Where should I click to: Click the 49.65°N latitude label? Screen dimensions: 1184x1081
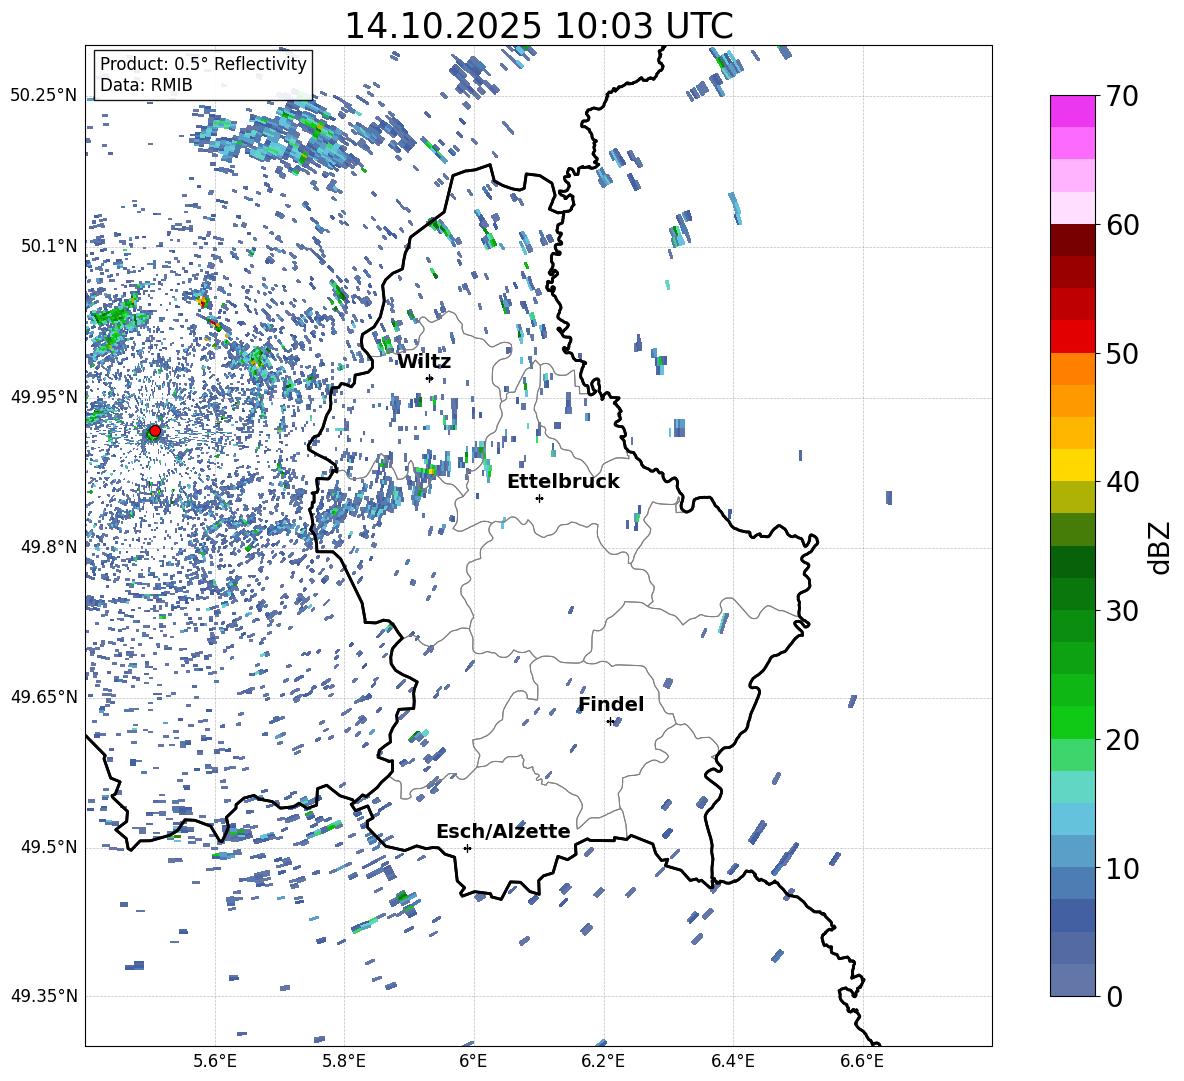pyautogui.click(x=44, y=696)
